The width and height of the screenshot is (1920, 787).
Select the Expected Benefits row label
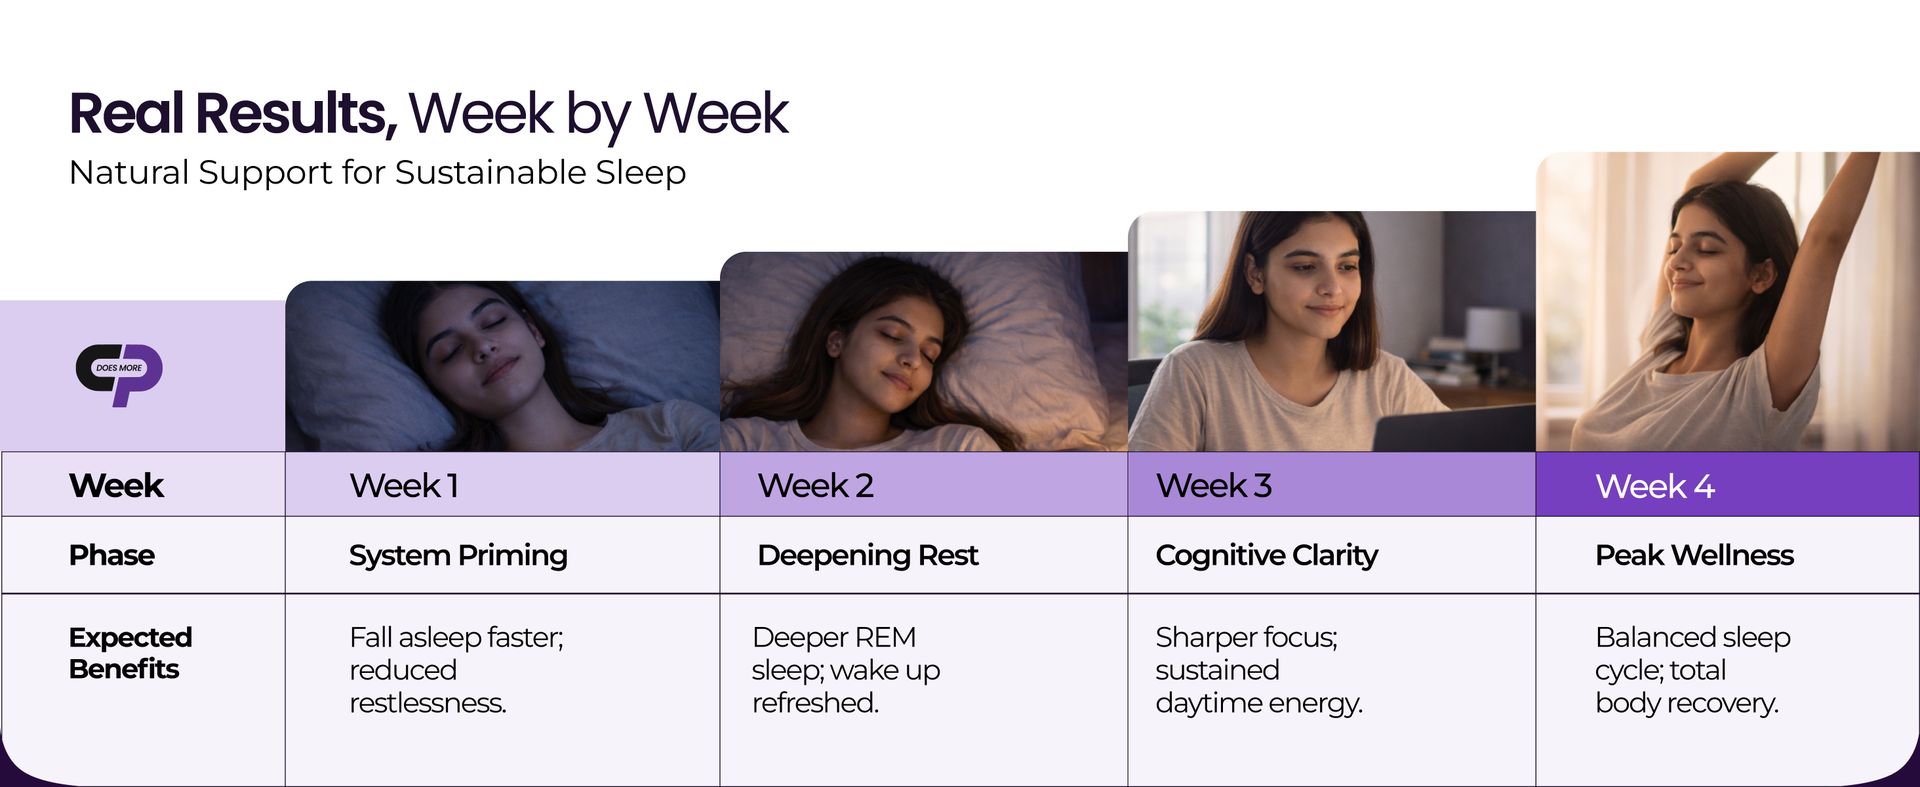tap(130, 653)
